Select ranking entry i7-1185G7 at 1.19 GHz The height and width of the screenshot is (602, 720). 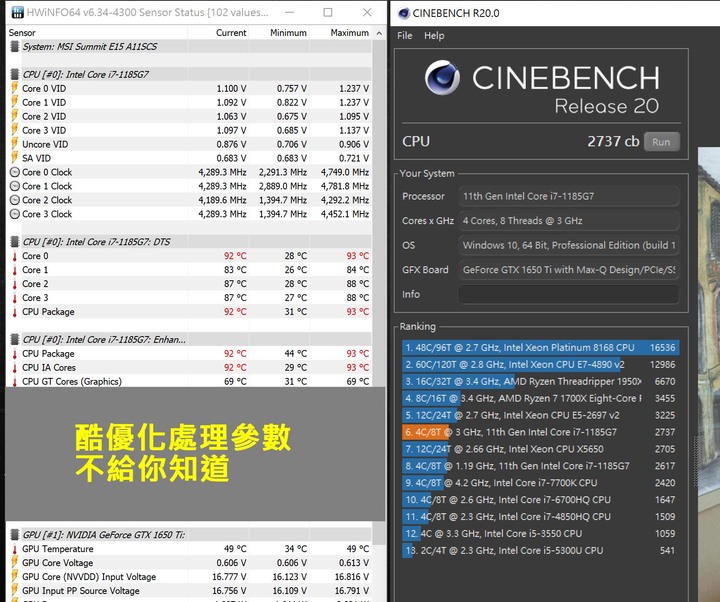(540, 466)
